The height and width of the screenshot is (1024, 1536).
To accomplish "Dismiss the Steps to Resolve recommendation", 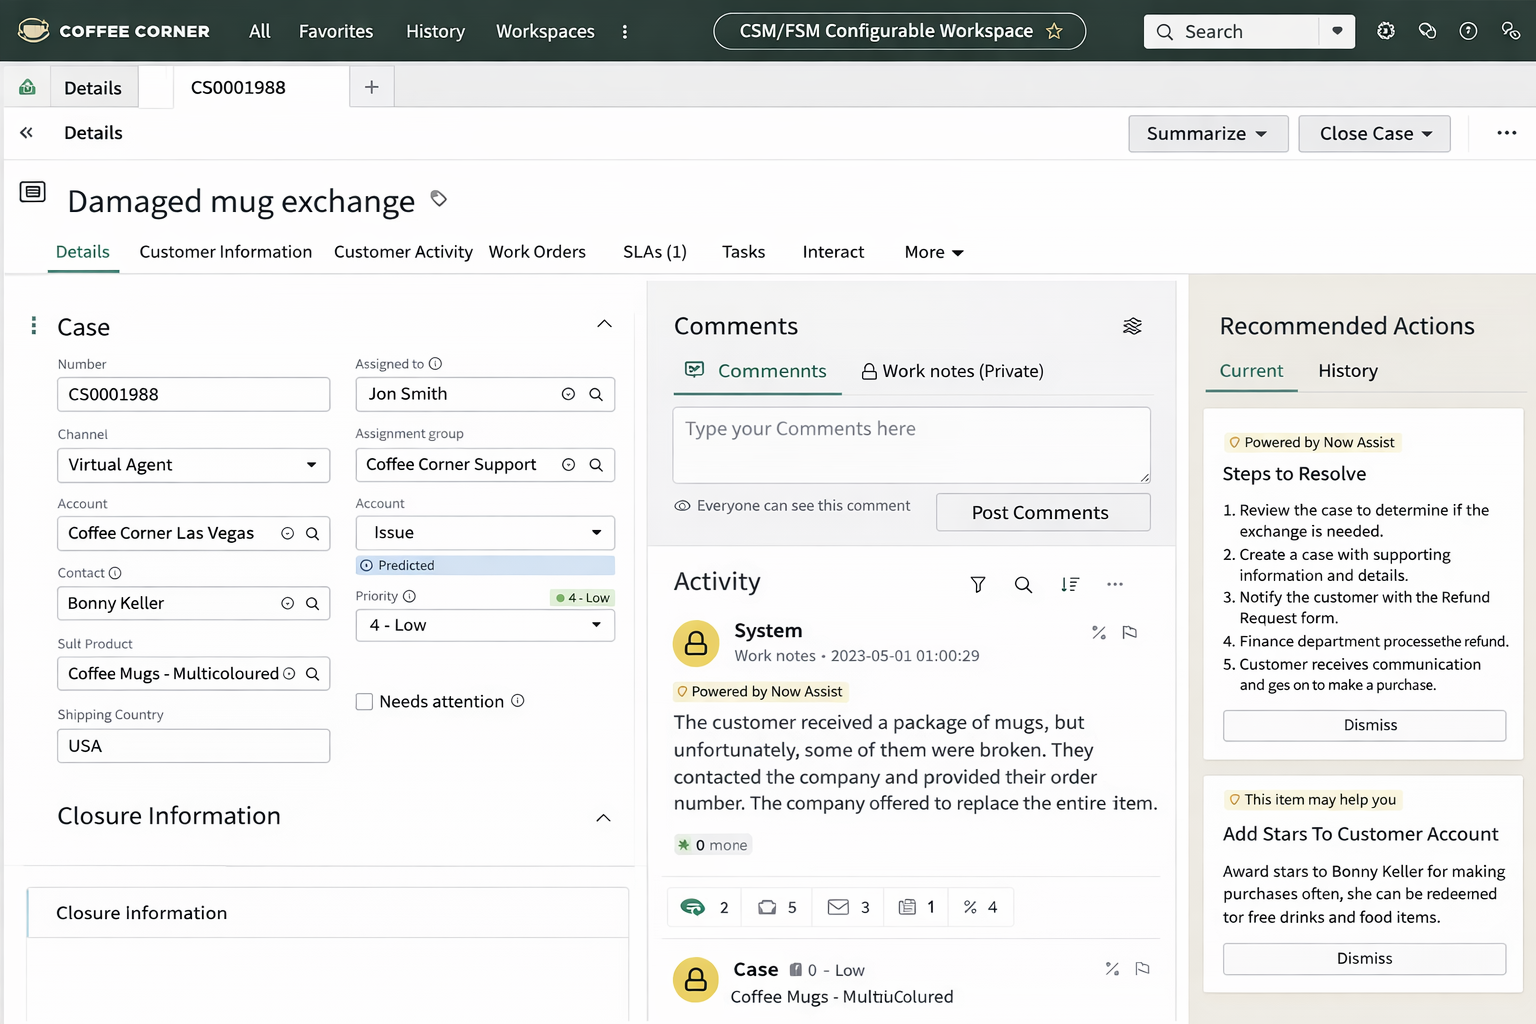I will click(1363, 725).
